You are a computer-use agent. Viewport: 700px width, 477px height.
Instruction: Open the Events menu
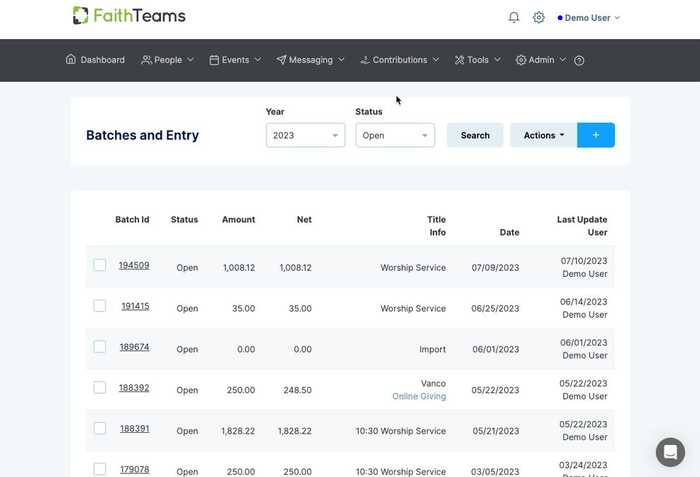point(235,60)
